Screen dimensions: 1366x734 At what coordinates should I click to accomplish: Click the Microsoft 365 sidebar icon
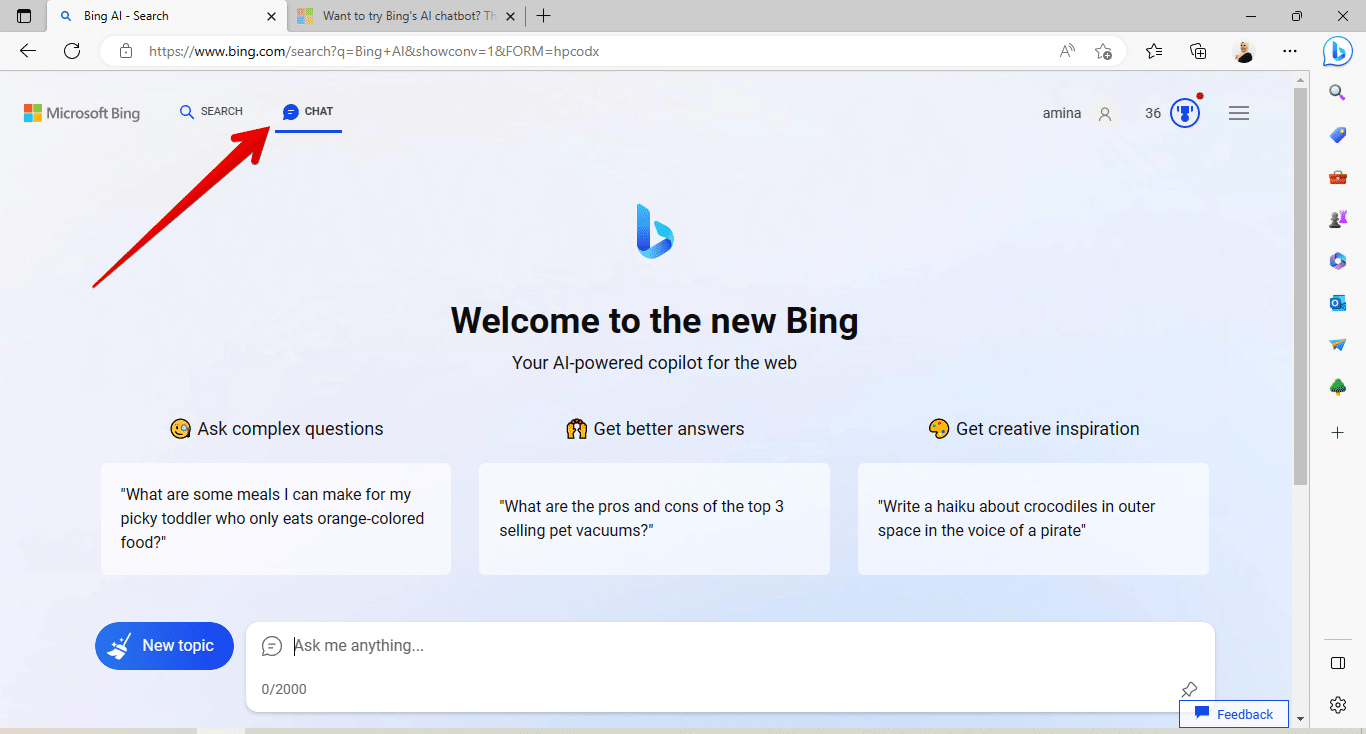(1338, 260)
